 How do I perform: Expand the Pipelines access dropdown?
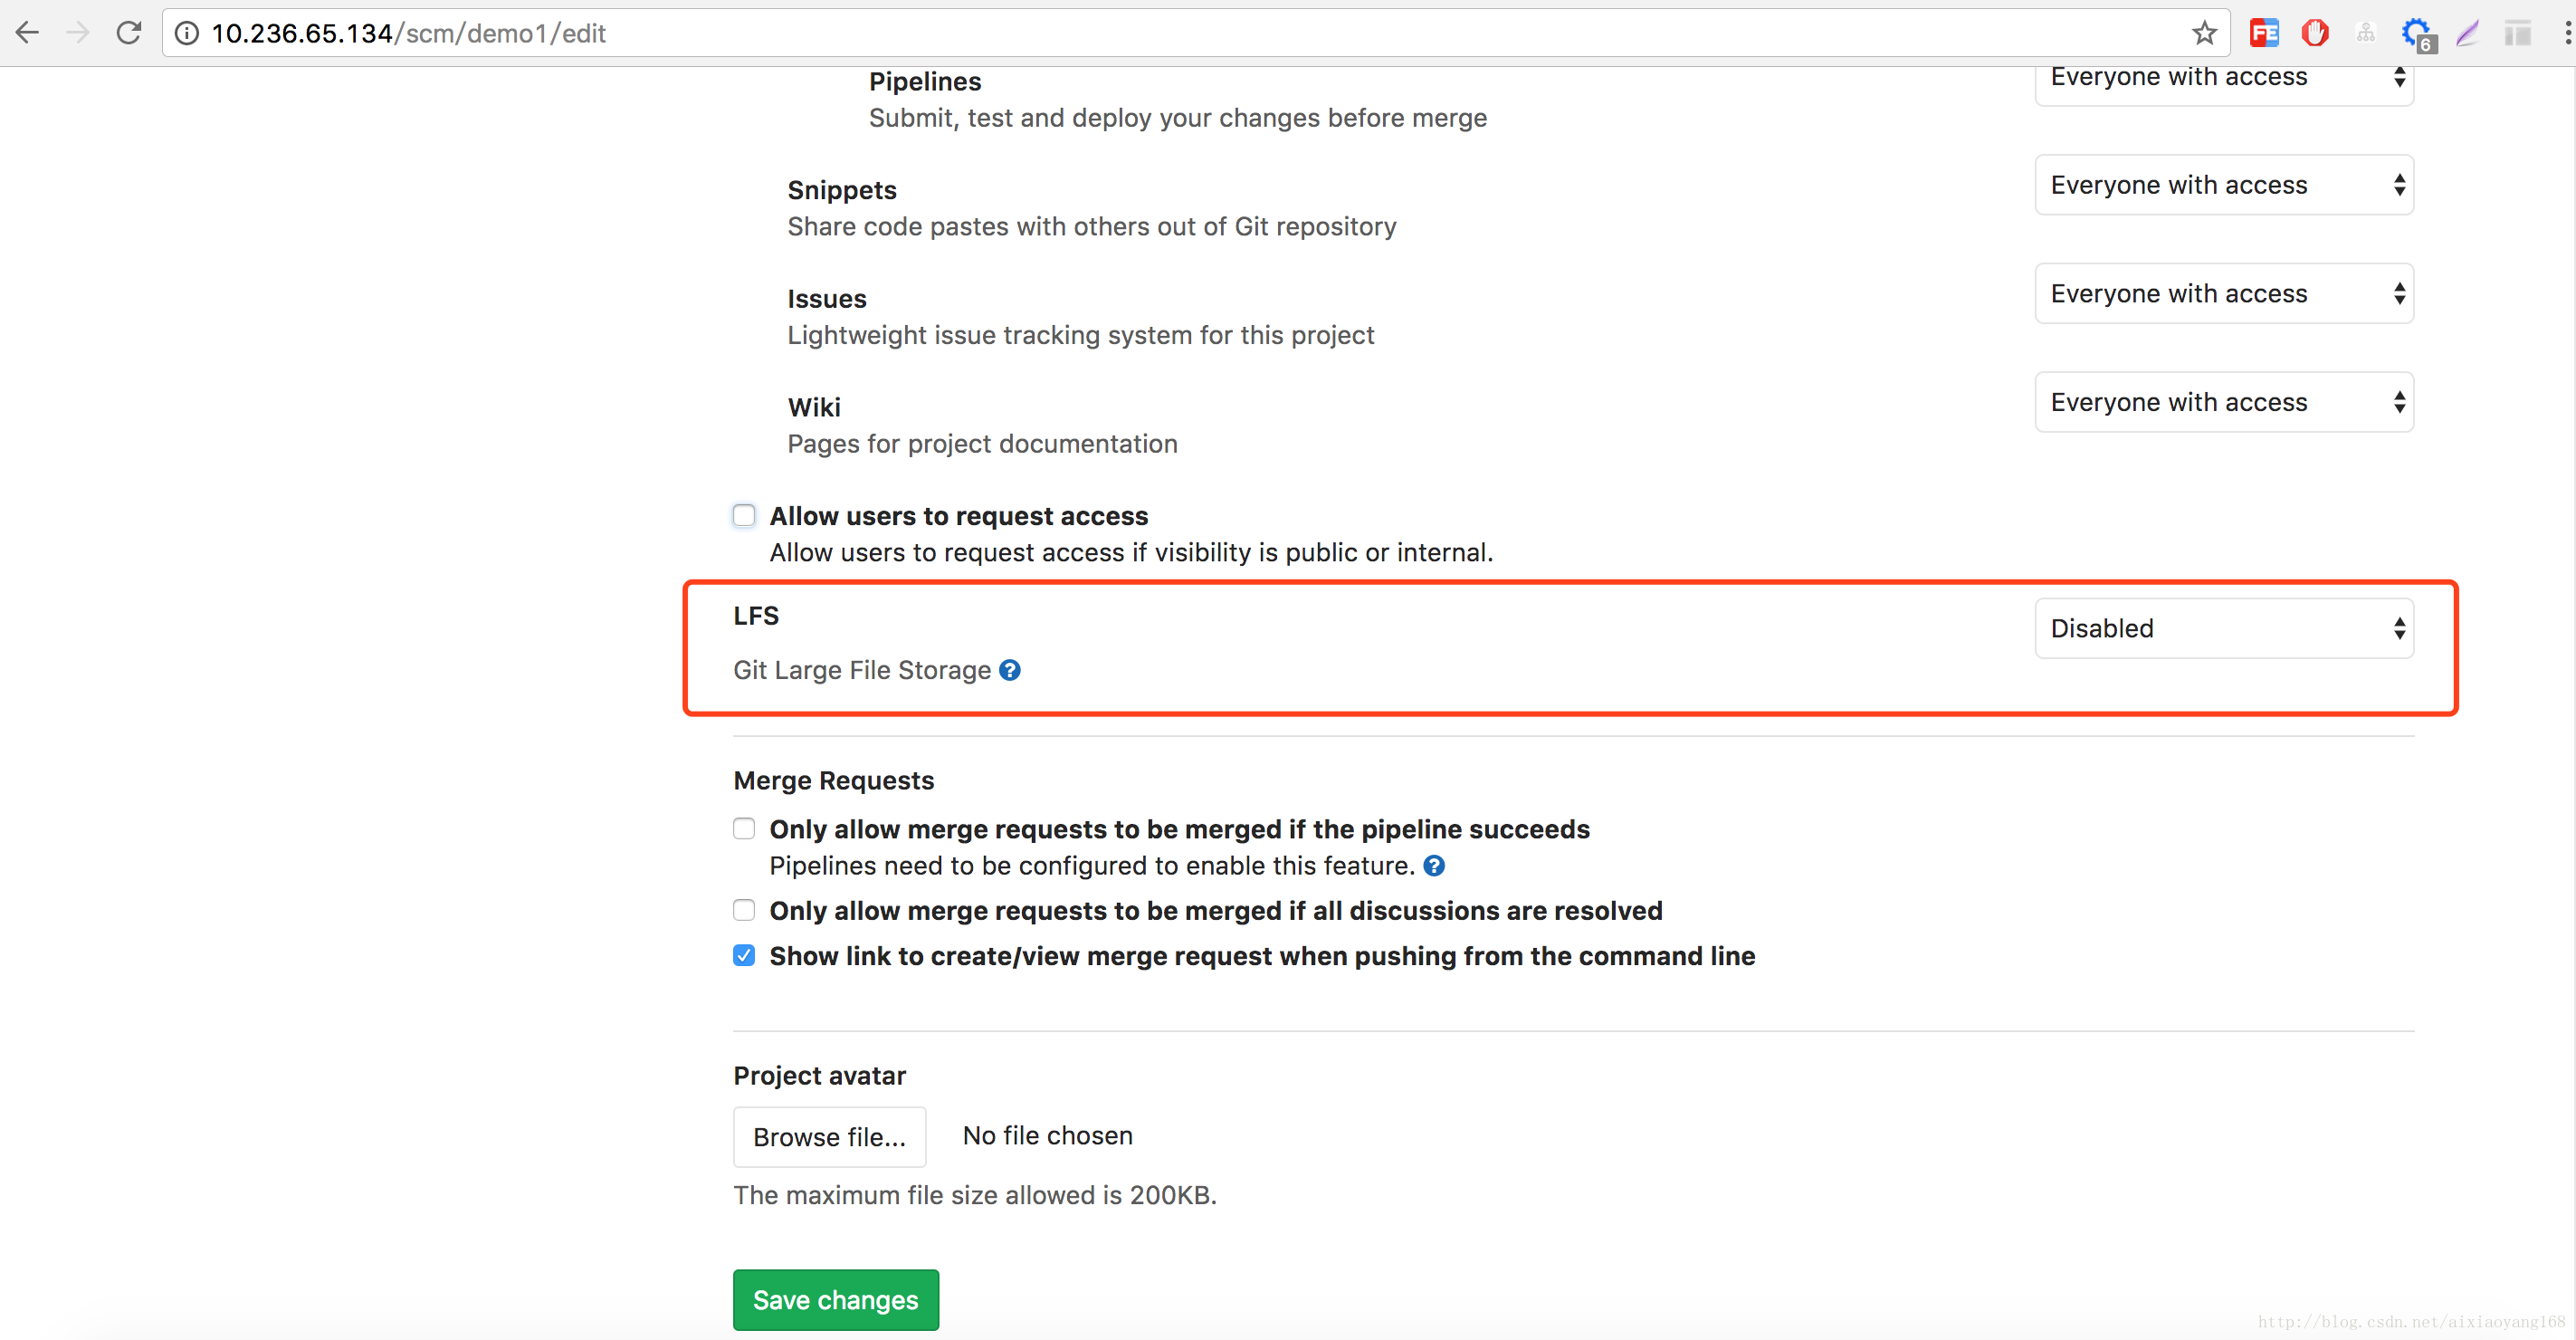[2227, 77]
